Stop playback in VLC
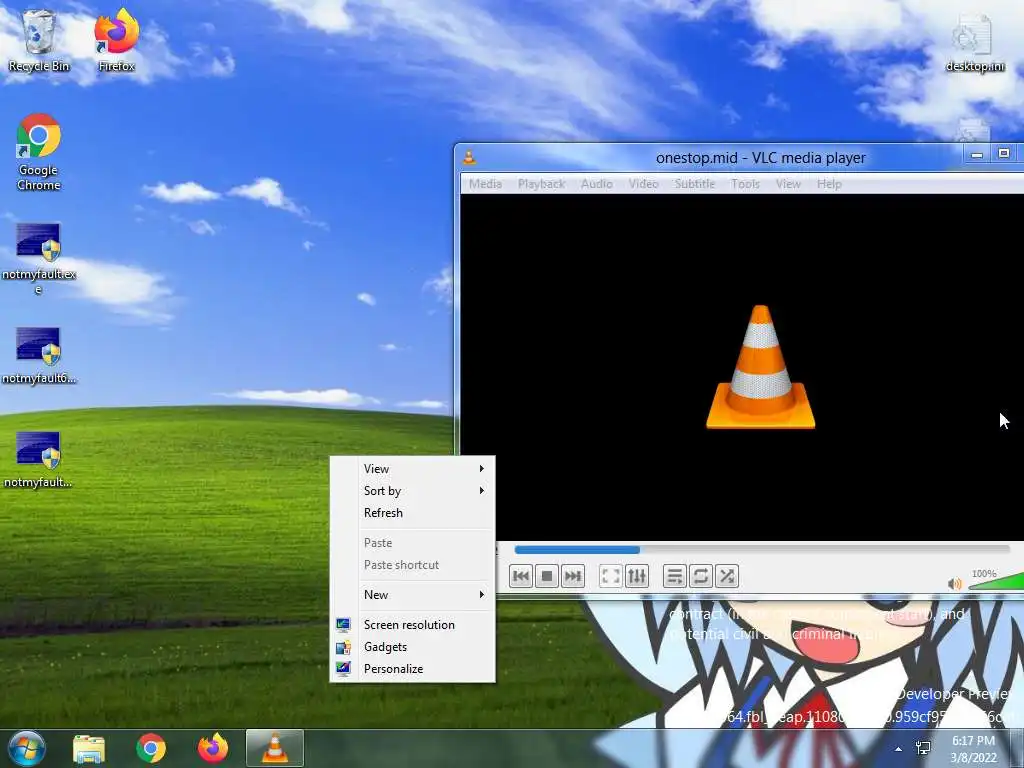The image size is (1024, 768). tap(547, 576)
